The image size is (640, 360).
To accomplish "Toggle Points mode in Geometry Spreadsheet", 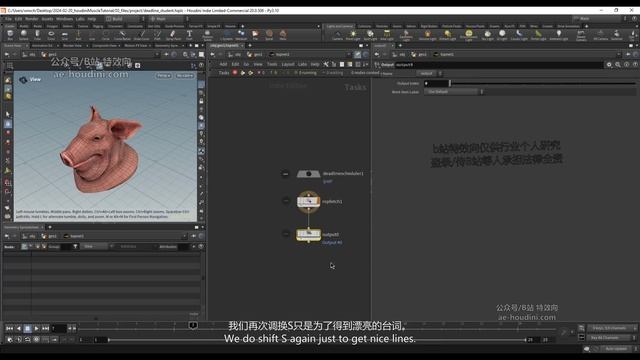I will click(x=24, y=247).
